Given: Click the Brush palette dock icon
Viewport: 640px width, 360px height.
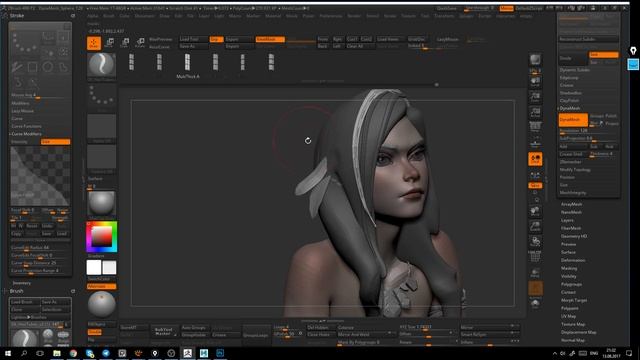Looking at the screenshot, I should pos(73,291).
